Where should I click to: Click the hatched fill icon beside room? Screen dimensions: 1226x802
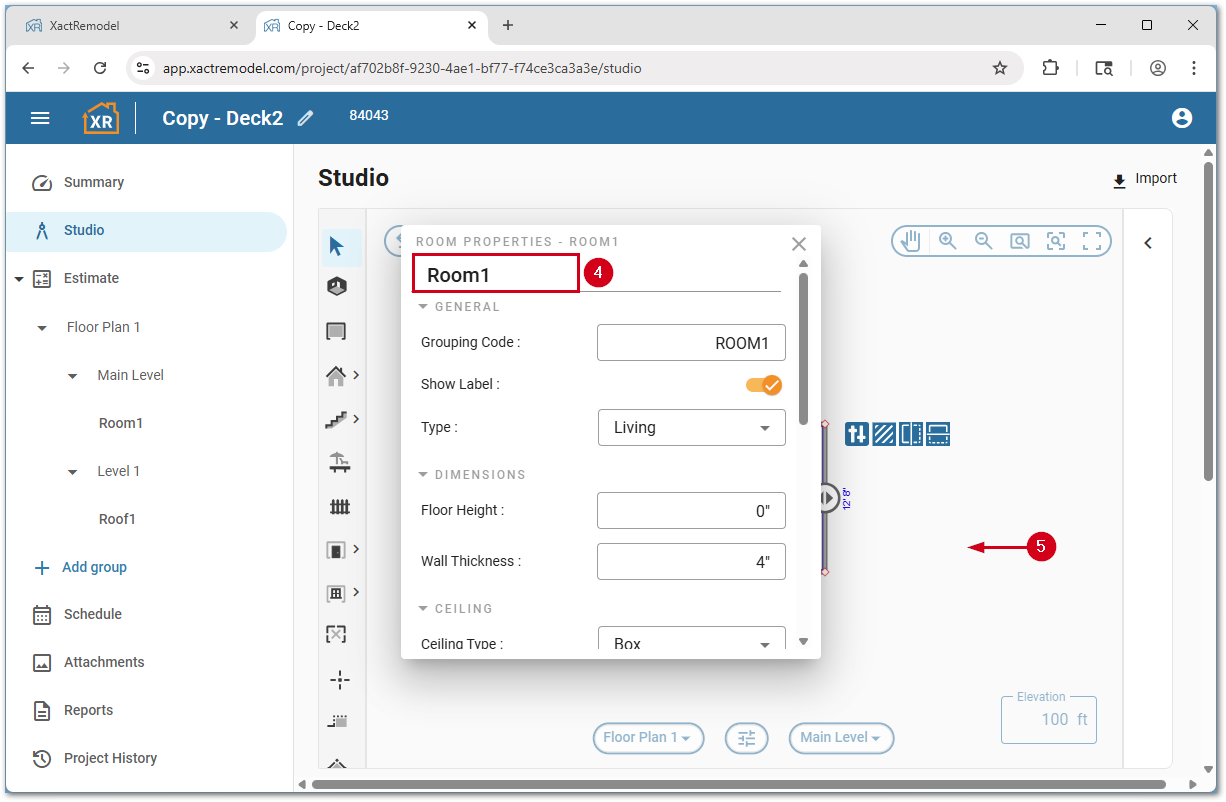[x=884, y=434]
